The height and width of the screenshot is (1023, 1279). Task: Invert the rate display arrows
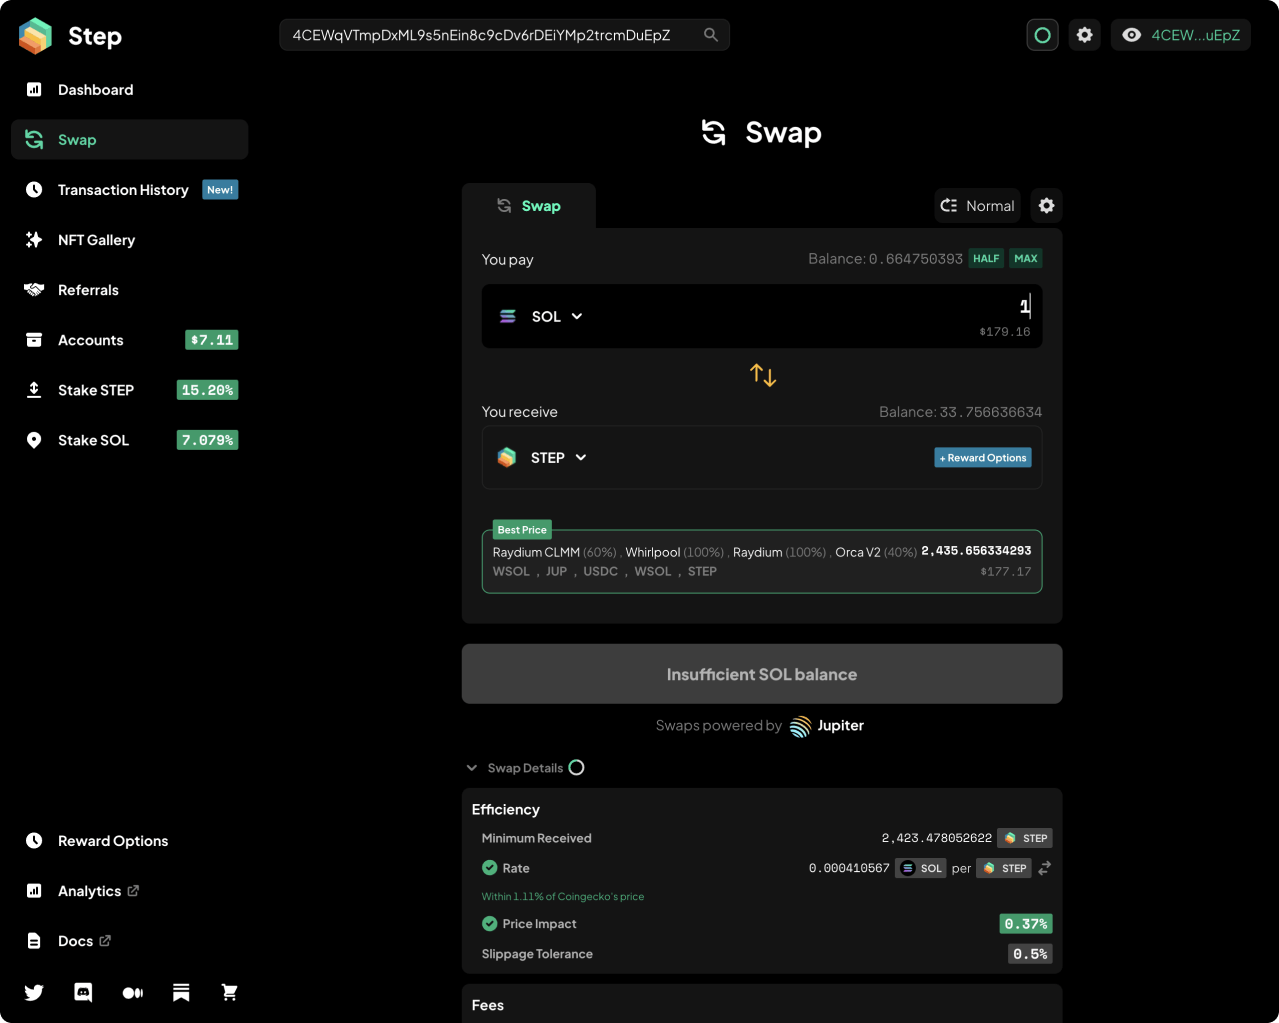1044,868
